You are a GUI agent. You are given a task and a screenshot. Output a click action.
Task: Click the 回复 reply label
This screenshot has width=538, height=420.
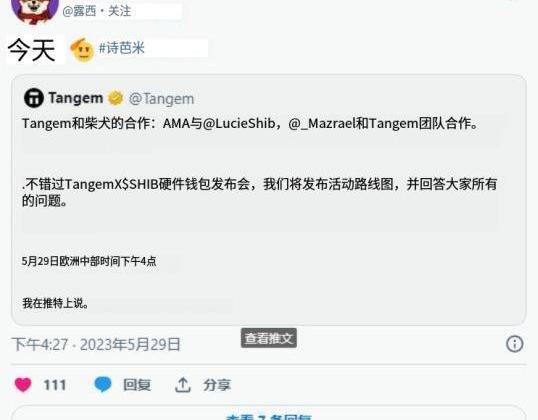(137, 385)
